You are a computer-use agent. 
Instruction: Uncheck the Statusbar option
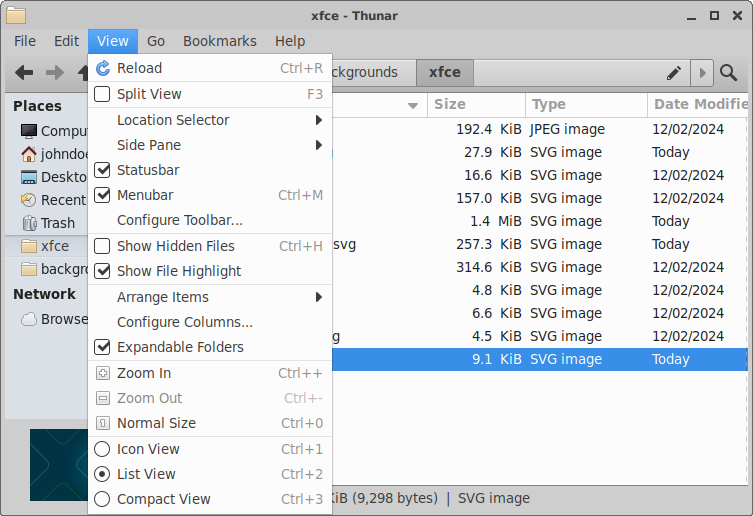102,170
